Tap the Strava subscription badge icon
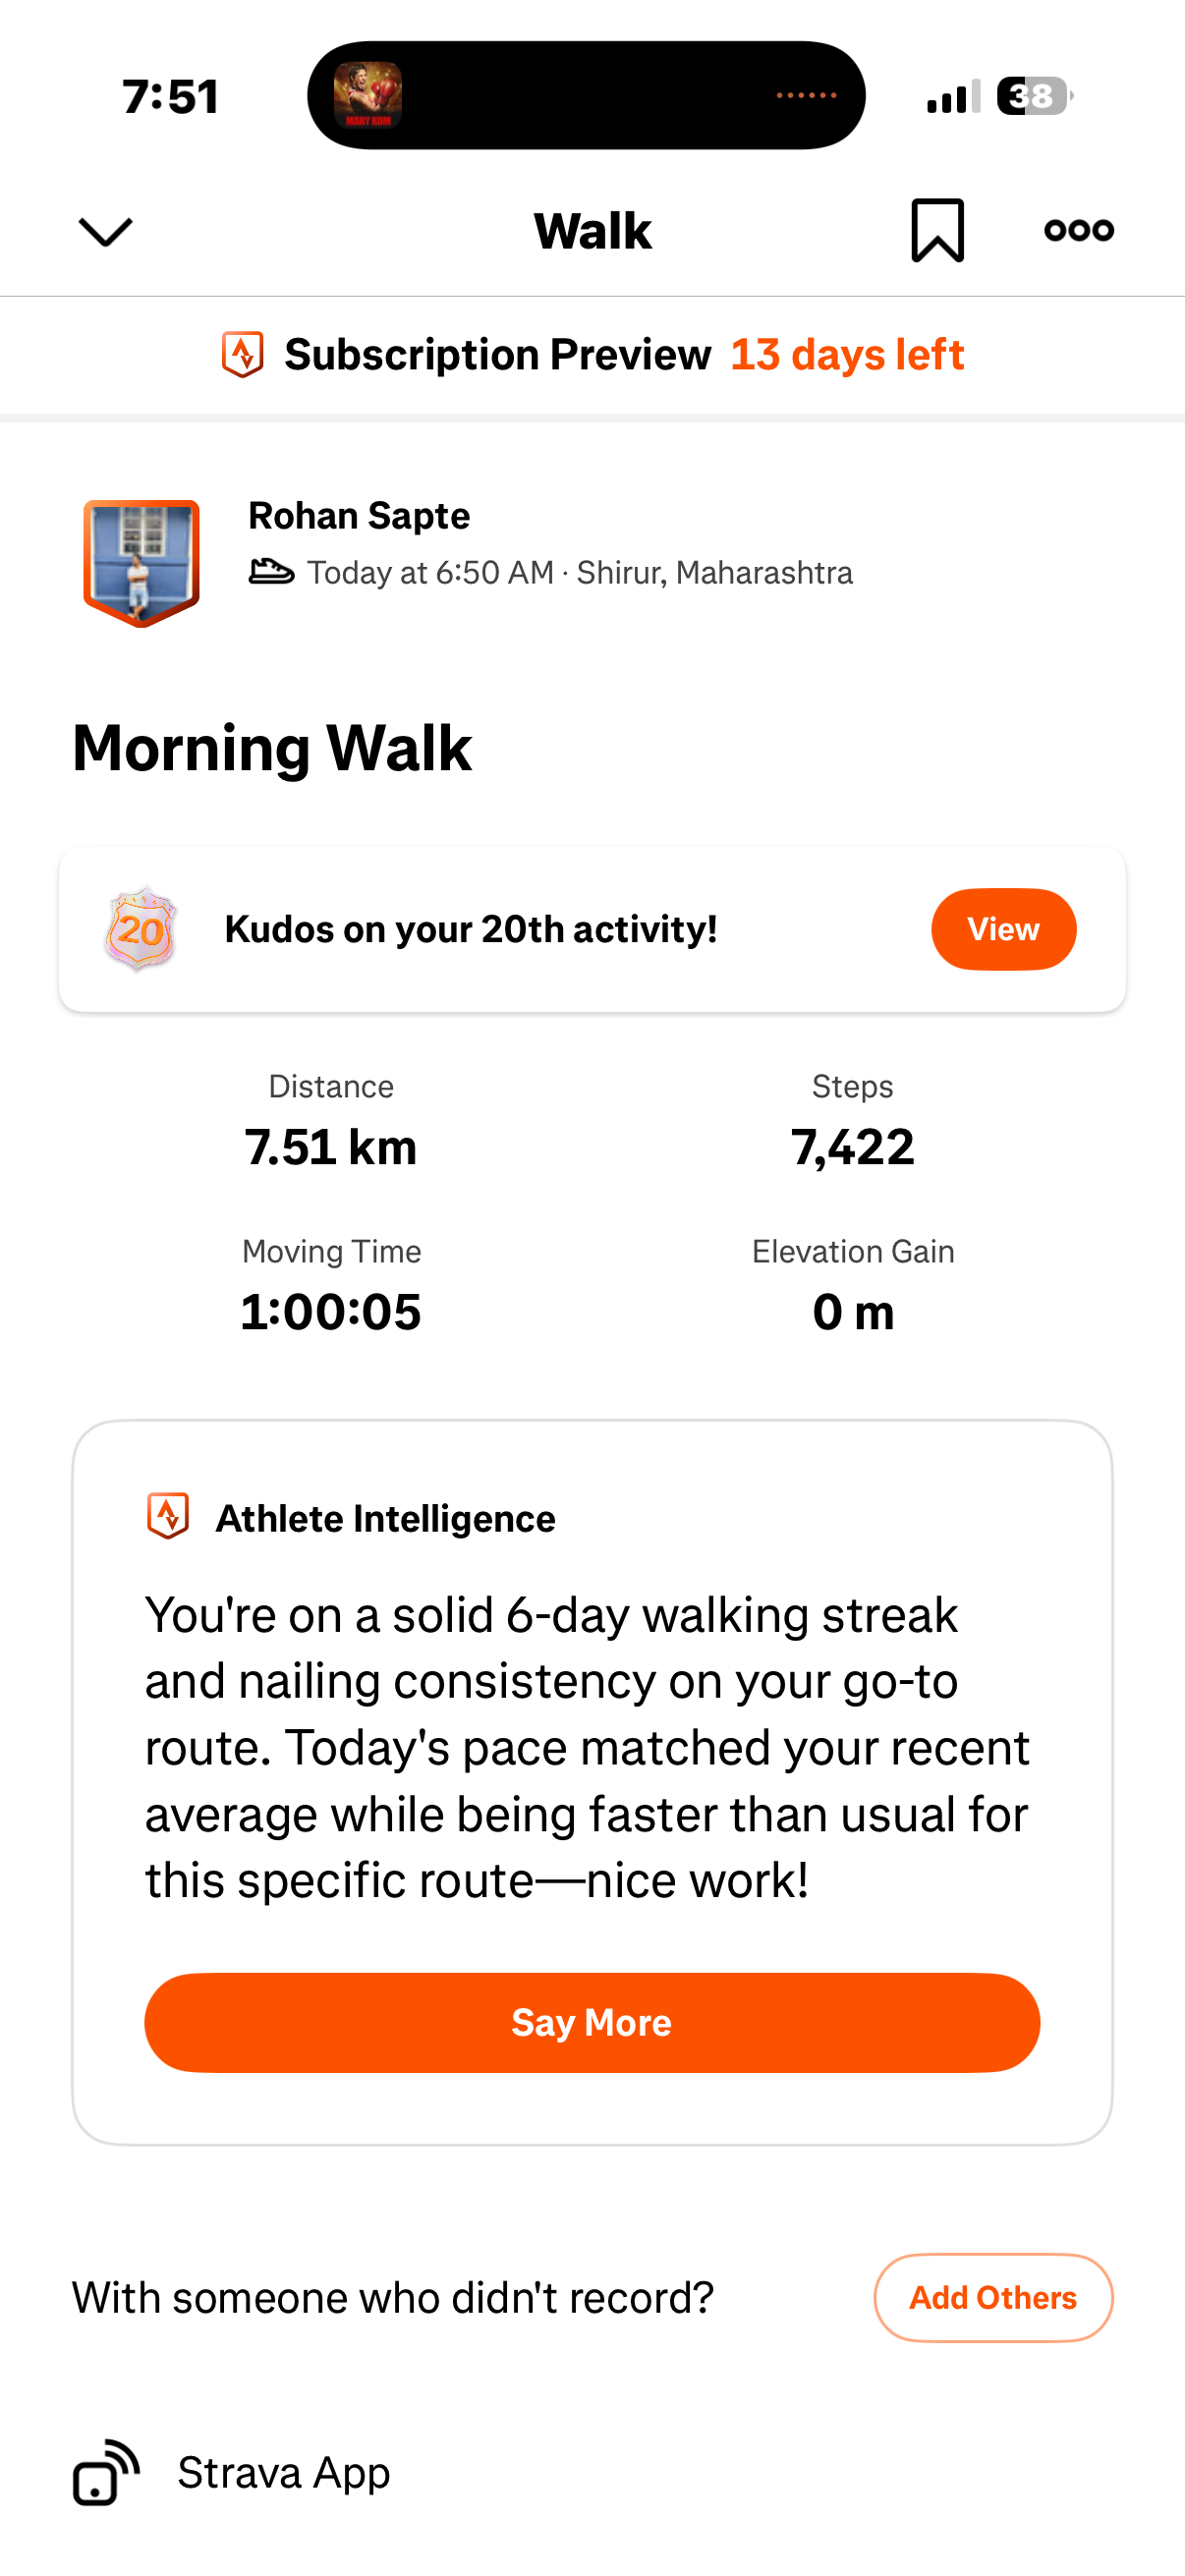Image resolution: width=1185 pixels, height=2576 pixels. pyautogui.click(x=242, y=355)
